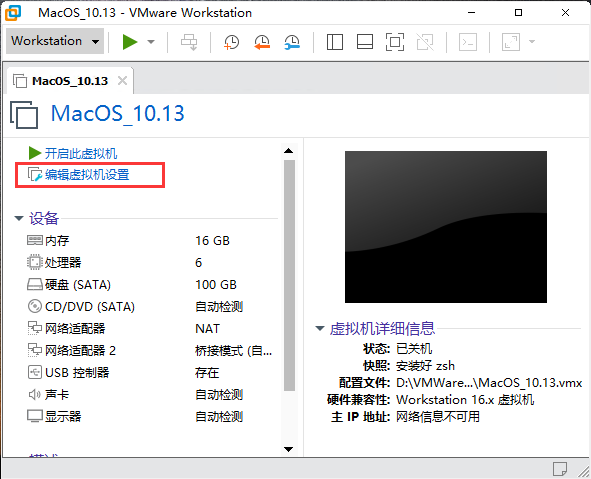Click the large VM icon next to MacOS_10.13 heading
Viewport: 591px width, 479px height.
pos(24,114)
